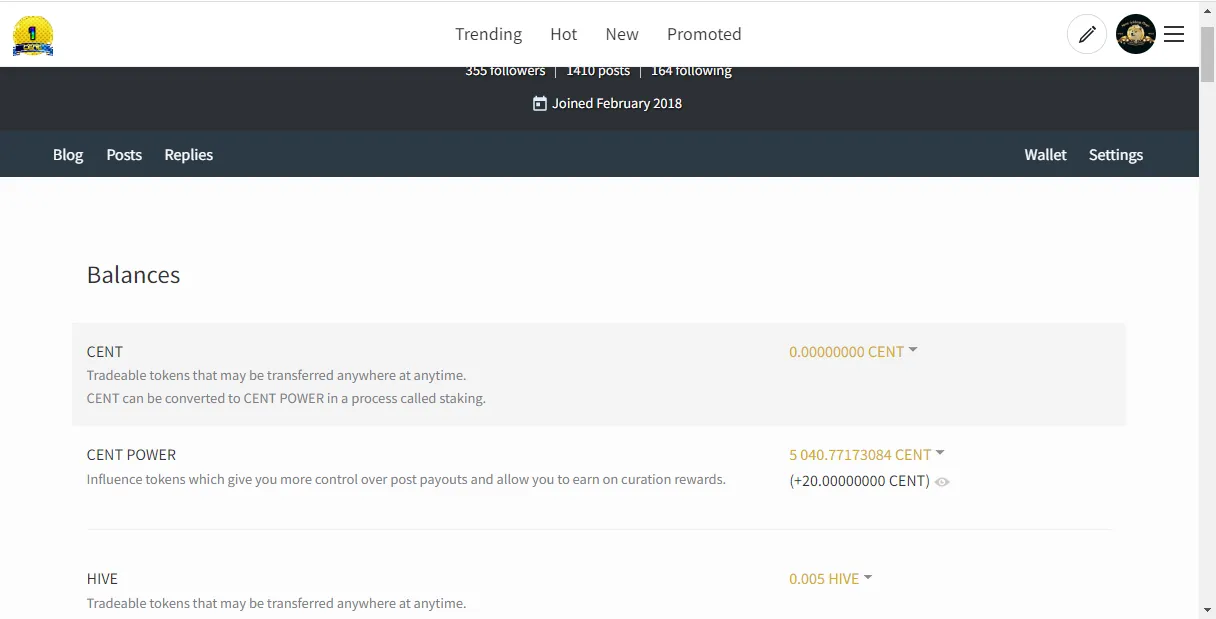Click the (+20.00000000 CENT) delegated amount
This screenshot has width=1216, height=619.
[x=859, y=481]
